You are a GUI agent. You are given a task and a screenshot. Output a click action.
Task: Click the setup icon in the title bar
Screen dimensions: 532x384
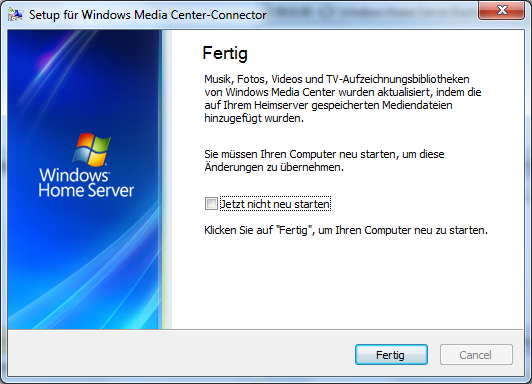15,15
